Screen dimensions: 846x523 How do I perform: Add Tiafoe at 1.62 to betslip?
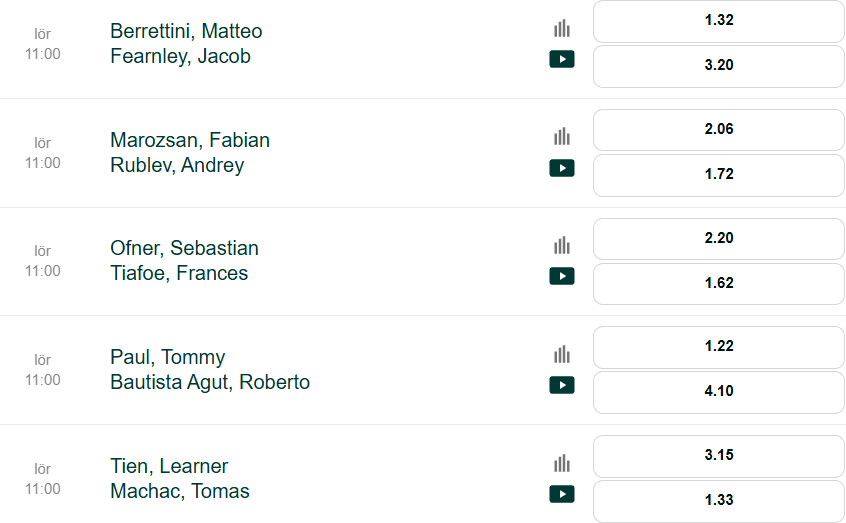[x=719, y=284]
